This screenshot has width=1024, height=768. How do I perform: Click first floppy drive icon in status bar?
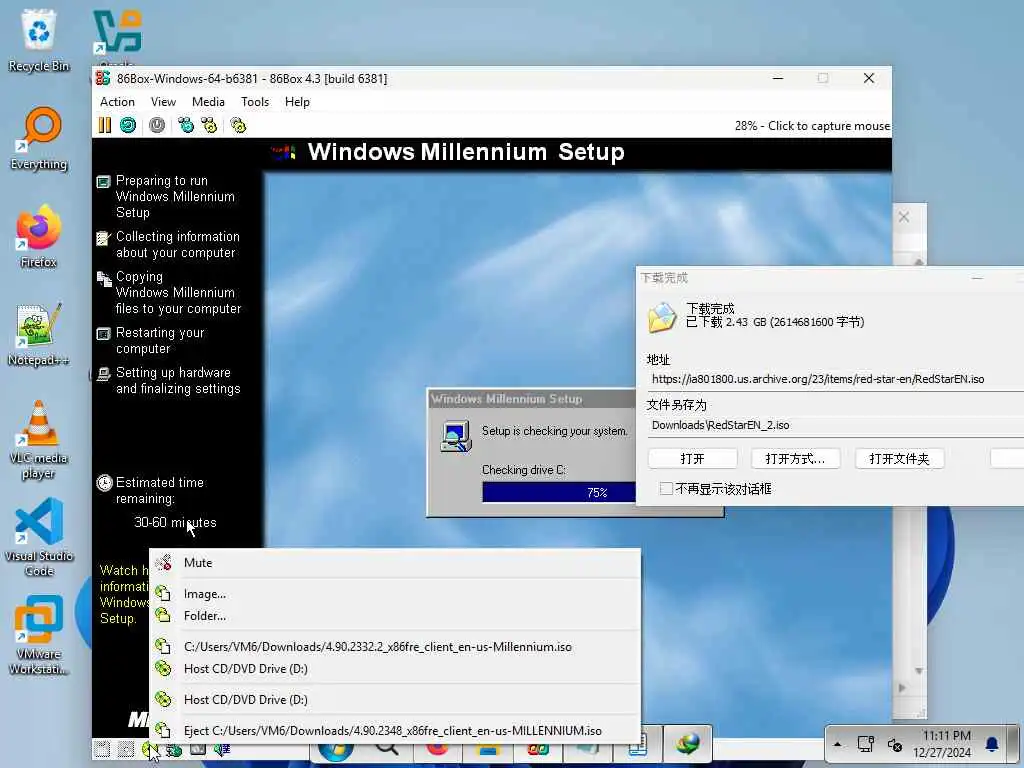101,749
